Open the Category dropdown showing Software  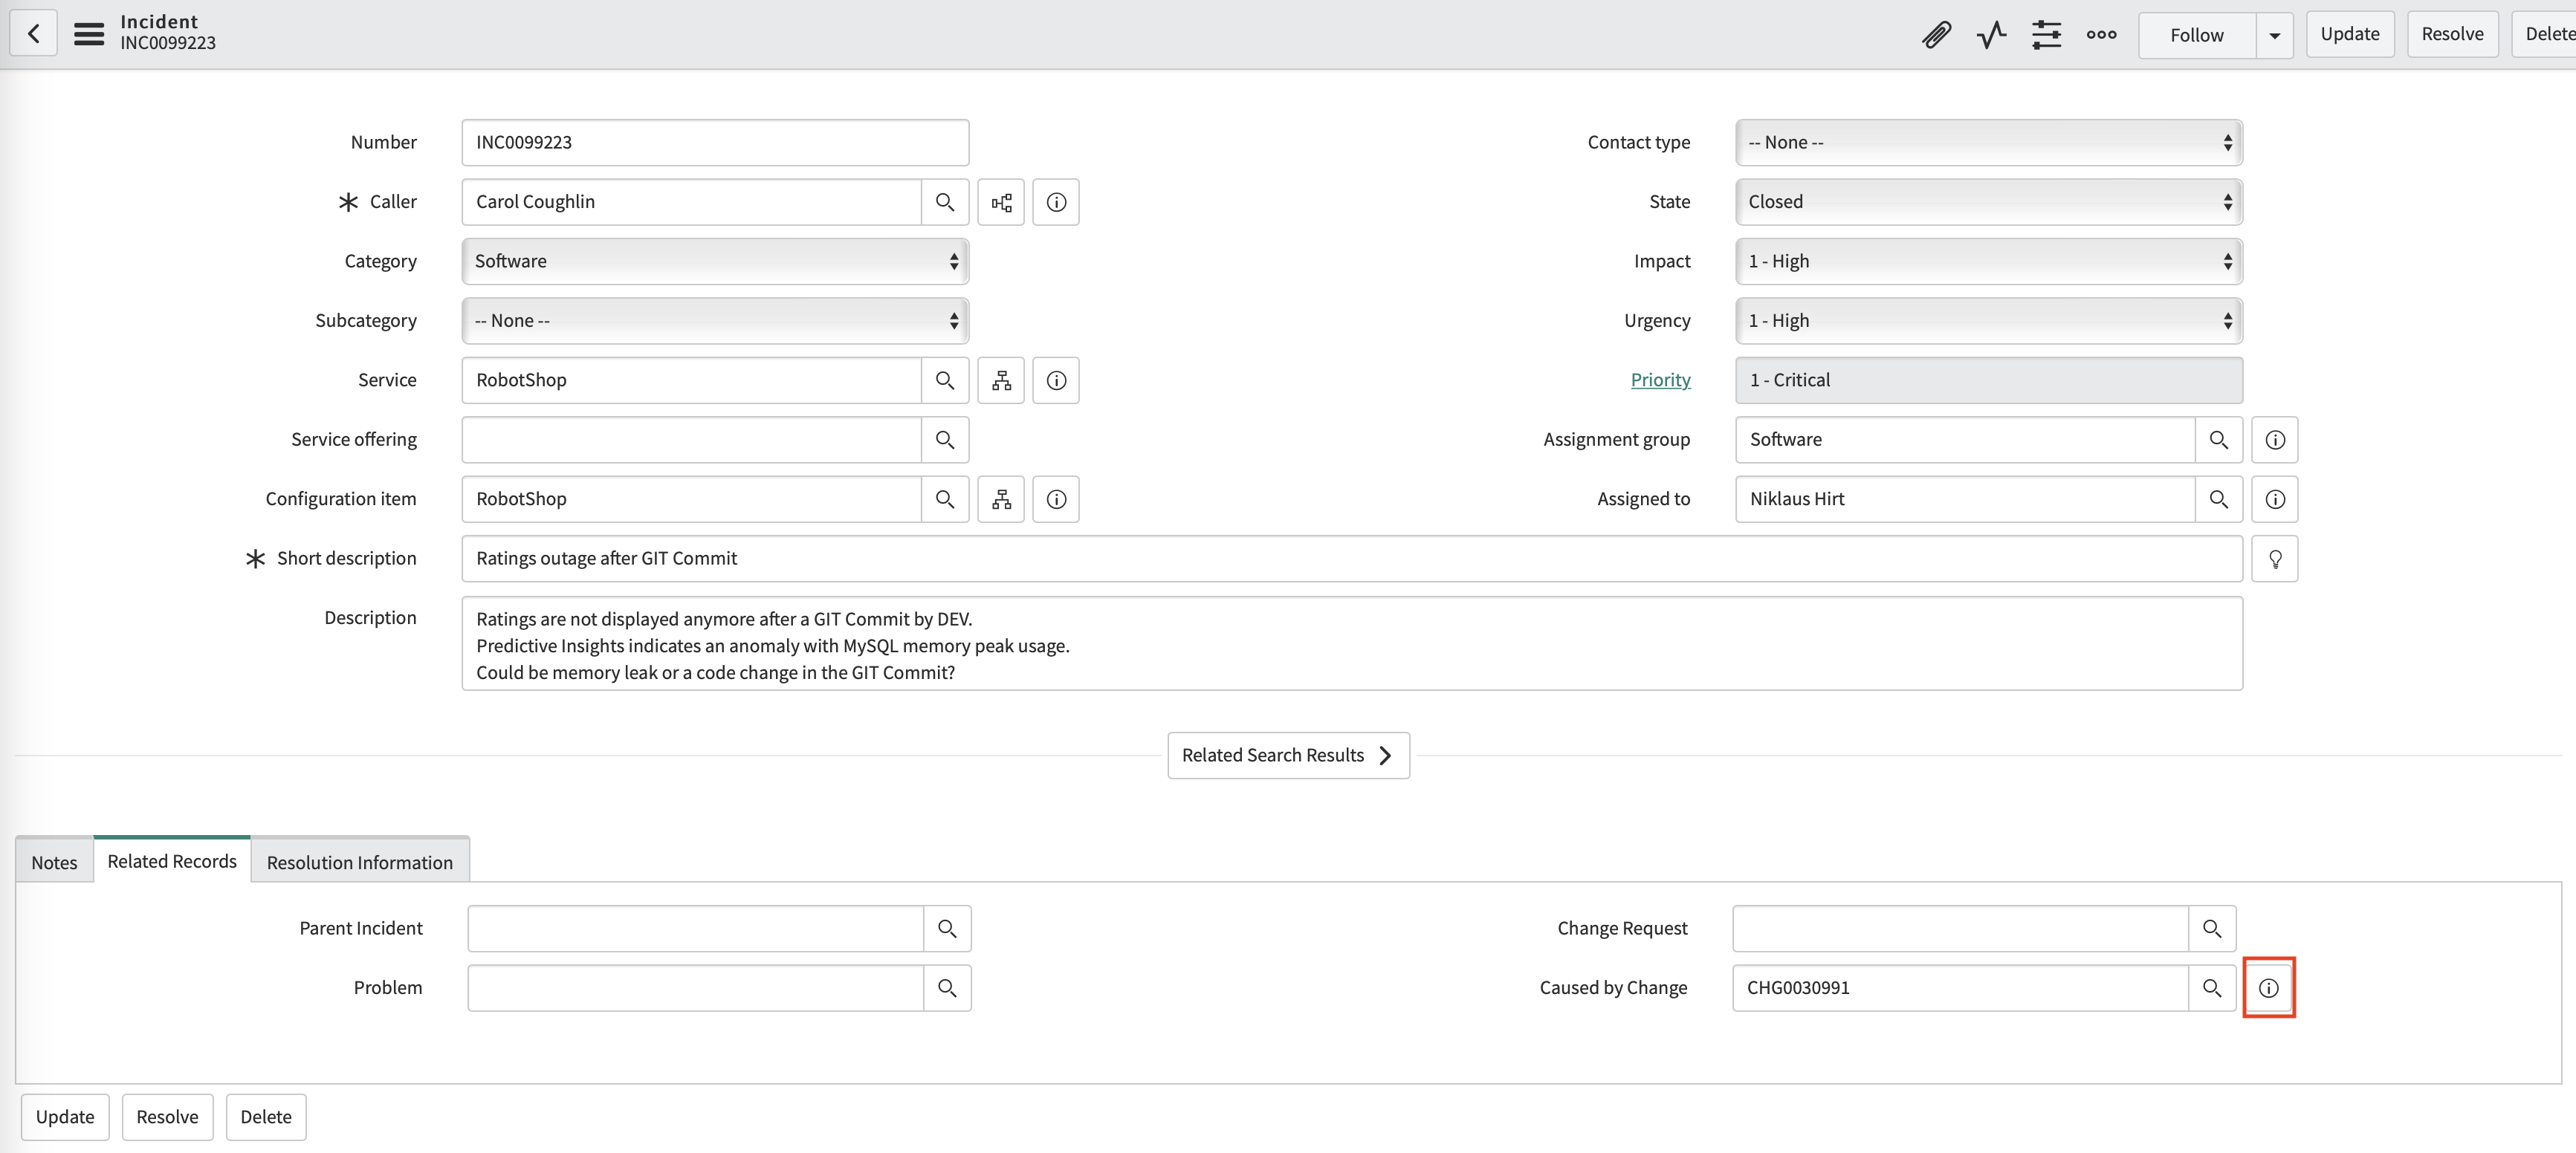pos(715,261)
